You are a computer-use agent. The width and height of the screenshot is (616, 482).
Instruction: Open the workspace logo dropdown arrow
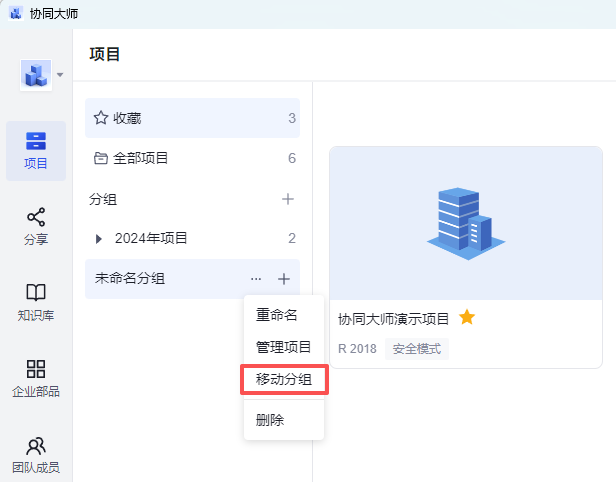pos(60,75)
